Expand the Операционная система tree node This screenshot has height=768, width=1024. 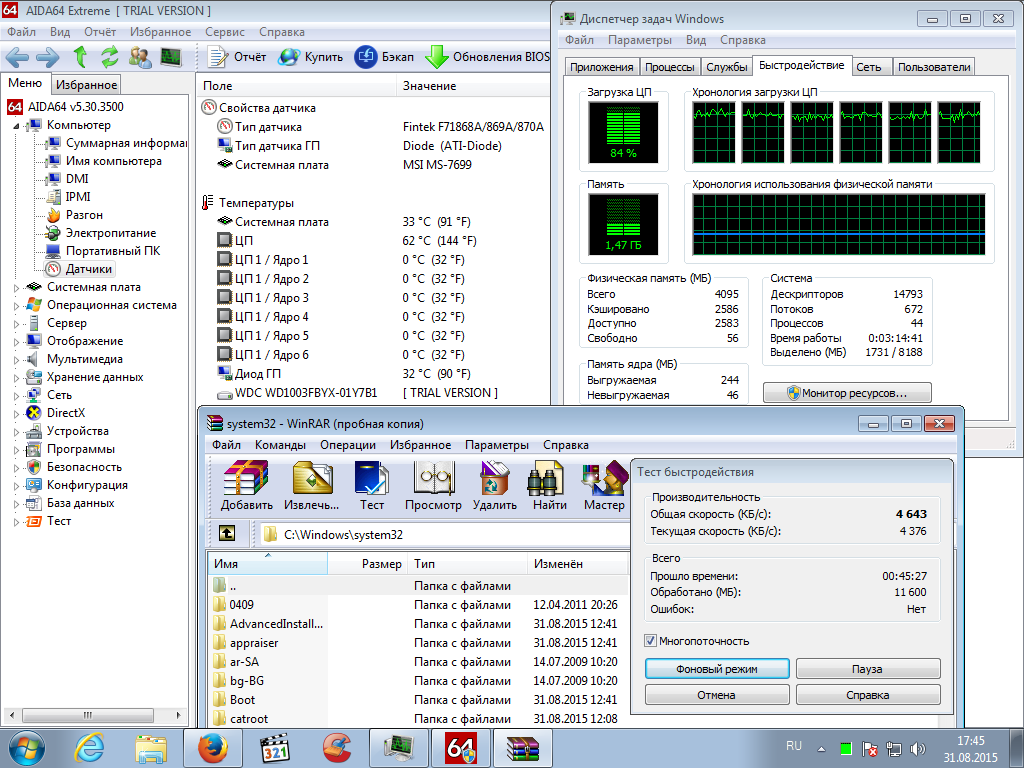17,306
